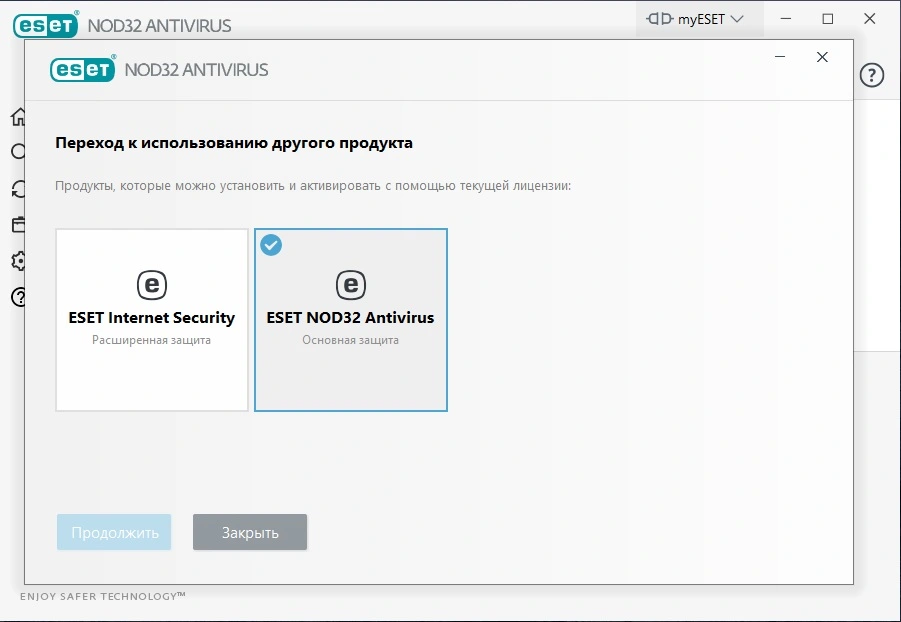901x622 pixels.
Task: Open the Update sidebar icon
Action: click(x=18, y=189)
